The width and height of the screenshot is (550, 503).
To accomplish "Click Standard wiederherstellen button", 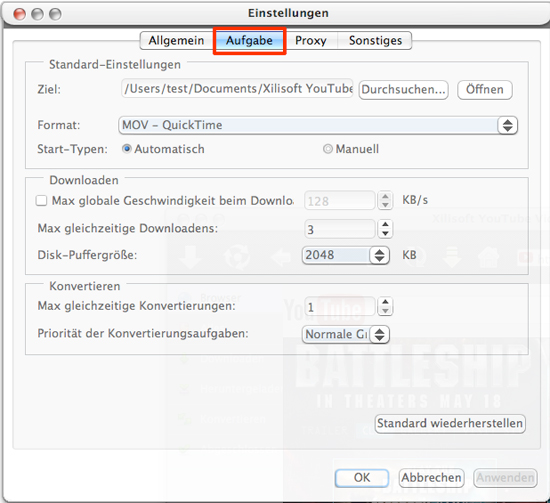I will [x=450, y=423].
